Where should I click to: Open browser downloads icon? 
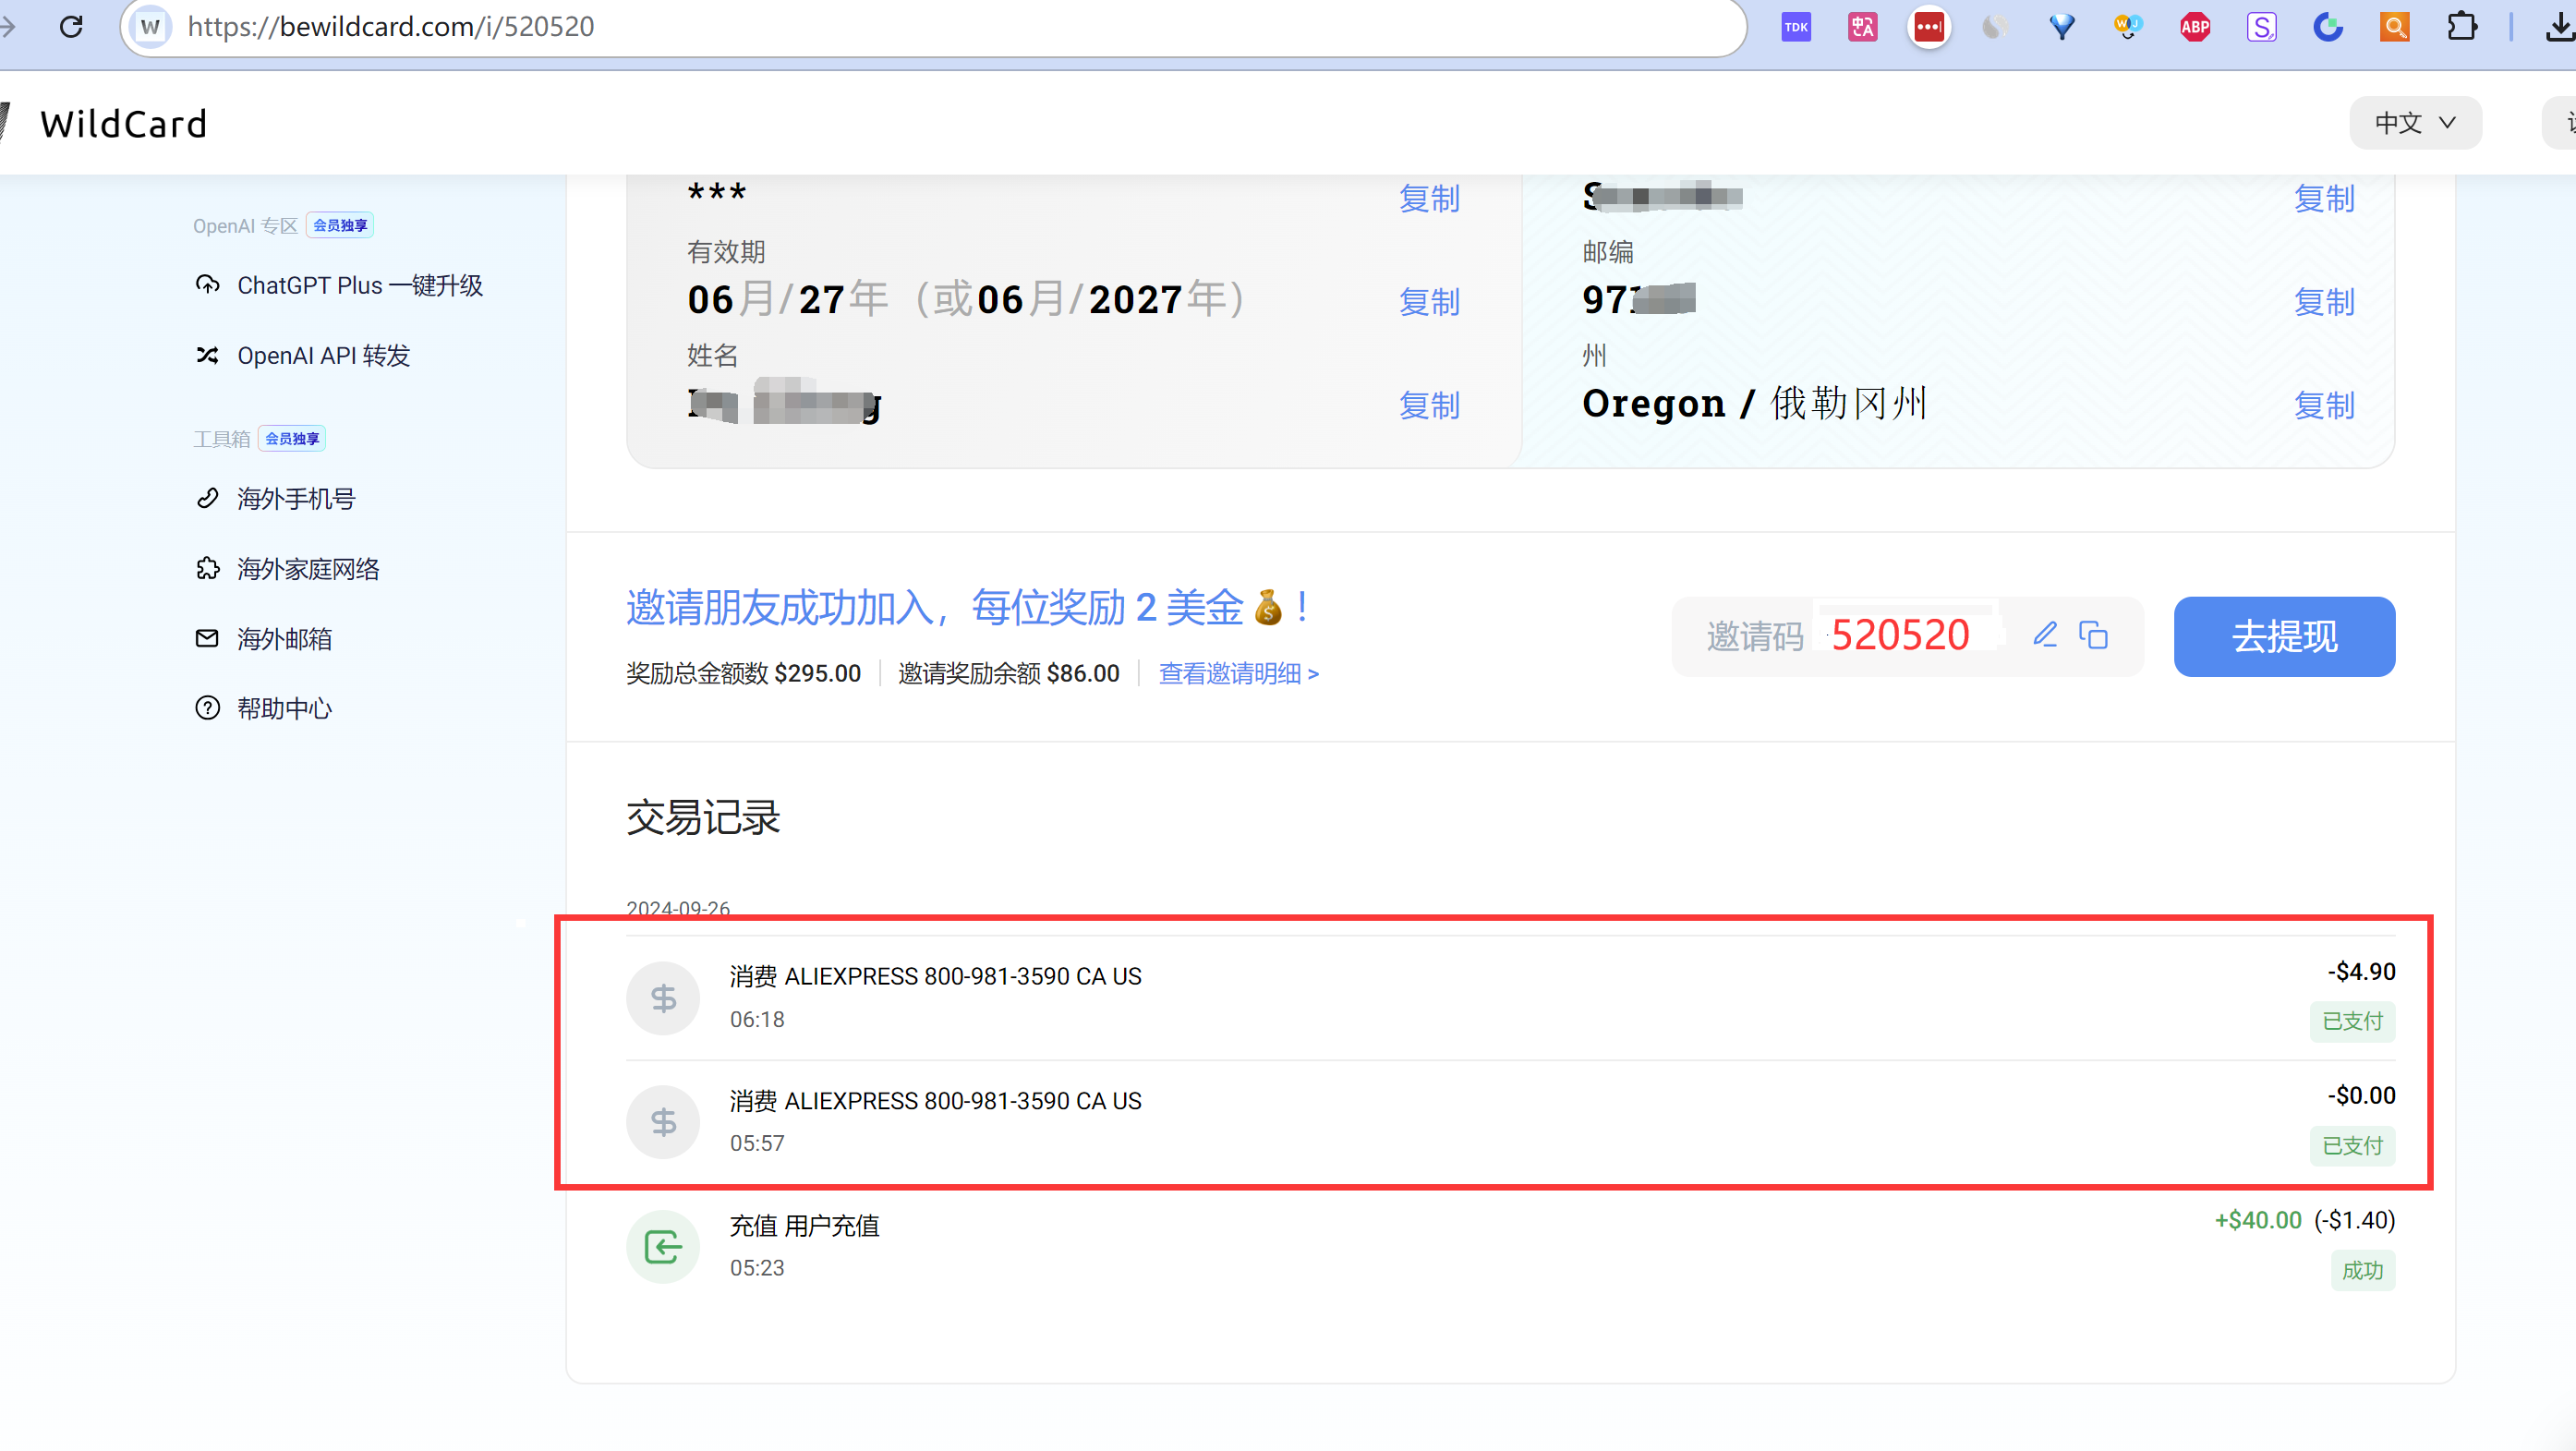2560,27
